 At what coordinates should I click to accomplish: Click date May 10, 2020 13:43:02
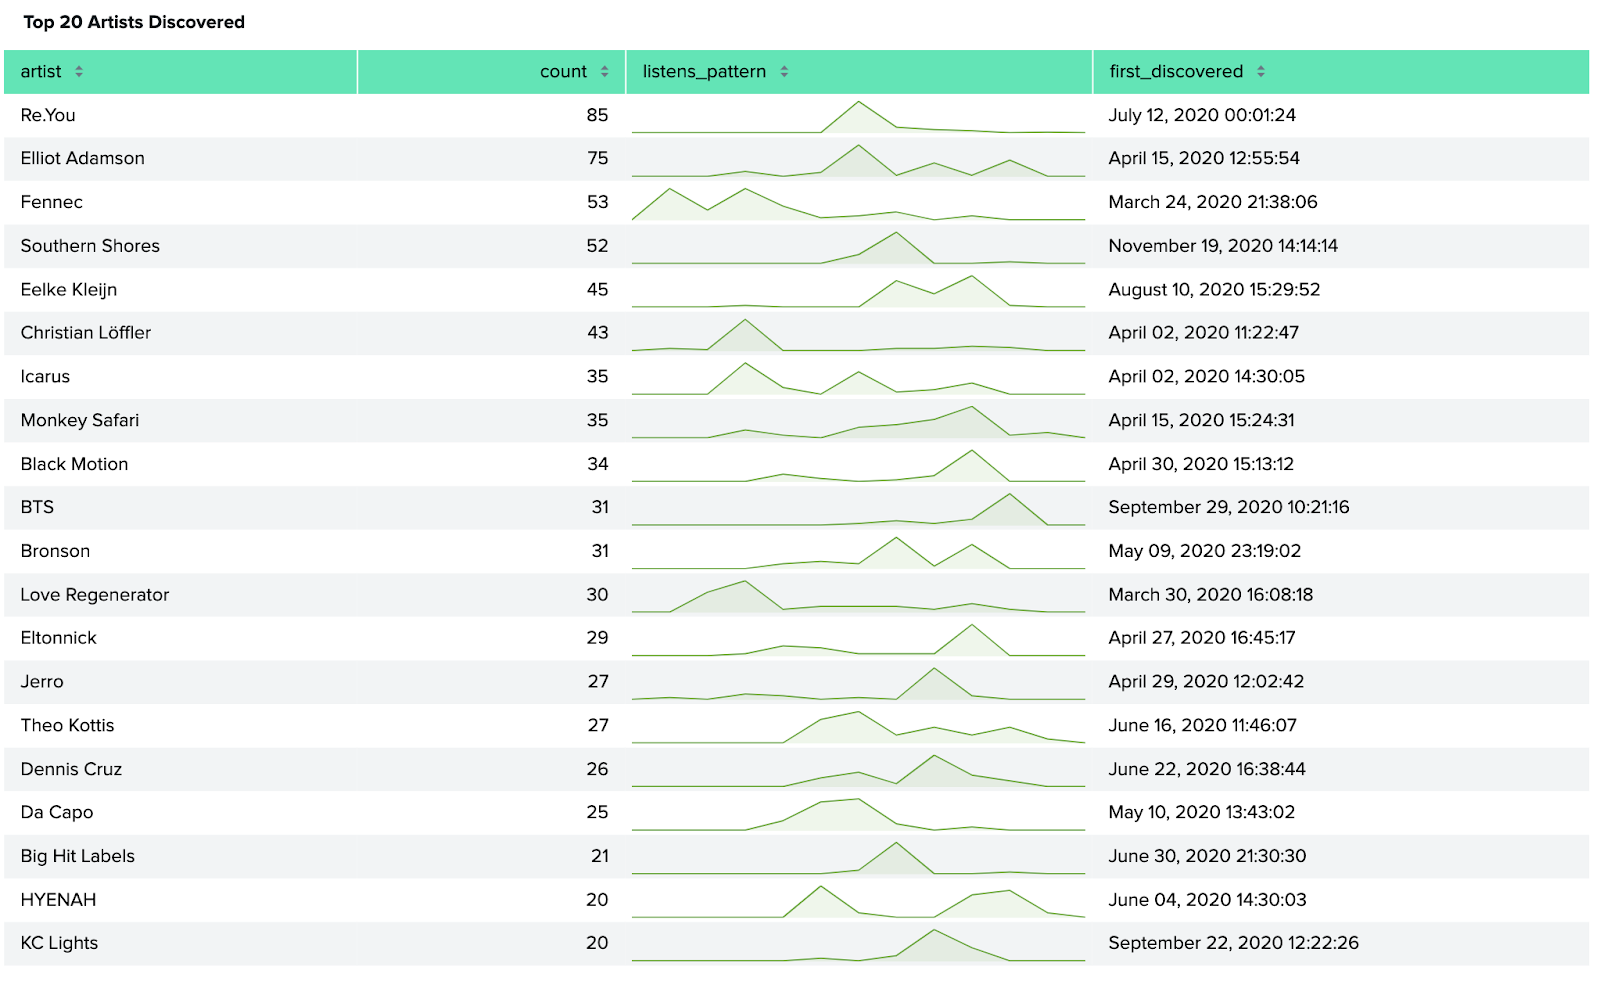pos(1202,813)
